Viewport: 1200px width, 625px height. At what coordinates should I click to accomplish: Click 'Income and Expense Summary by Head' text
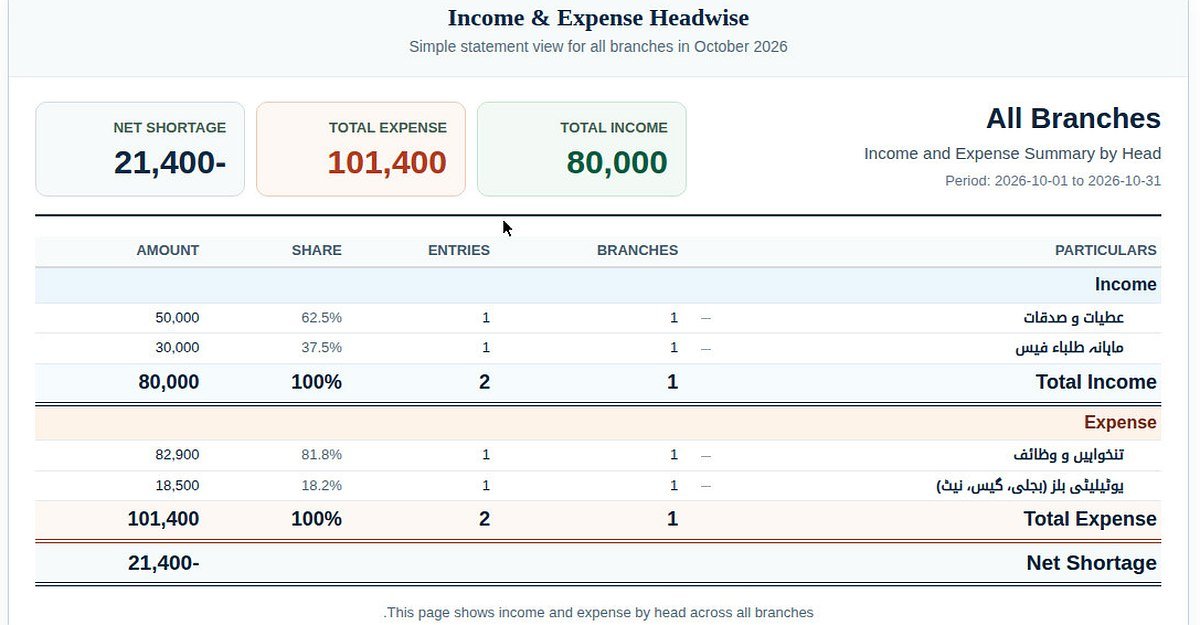click(x=1012, y=154)
